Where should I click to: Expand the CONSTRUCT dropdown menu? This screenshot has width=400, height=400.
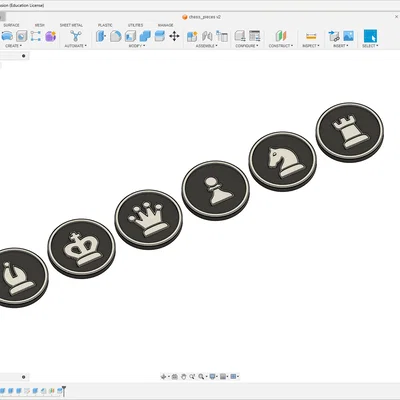281,46
